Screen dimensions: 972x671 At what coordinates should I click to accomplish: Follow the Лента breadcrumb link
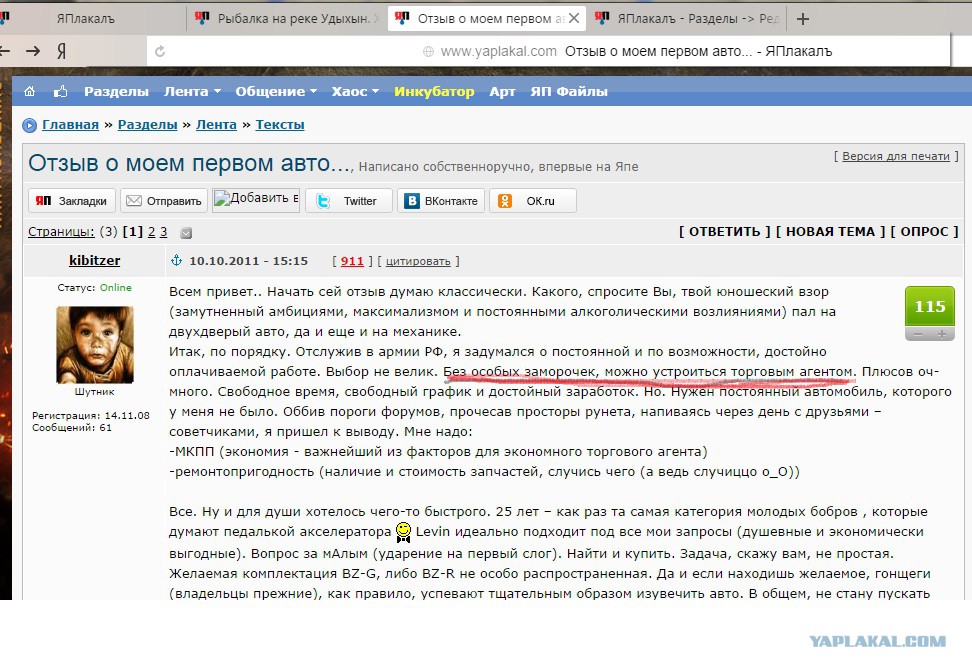coord(216,125)
